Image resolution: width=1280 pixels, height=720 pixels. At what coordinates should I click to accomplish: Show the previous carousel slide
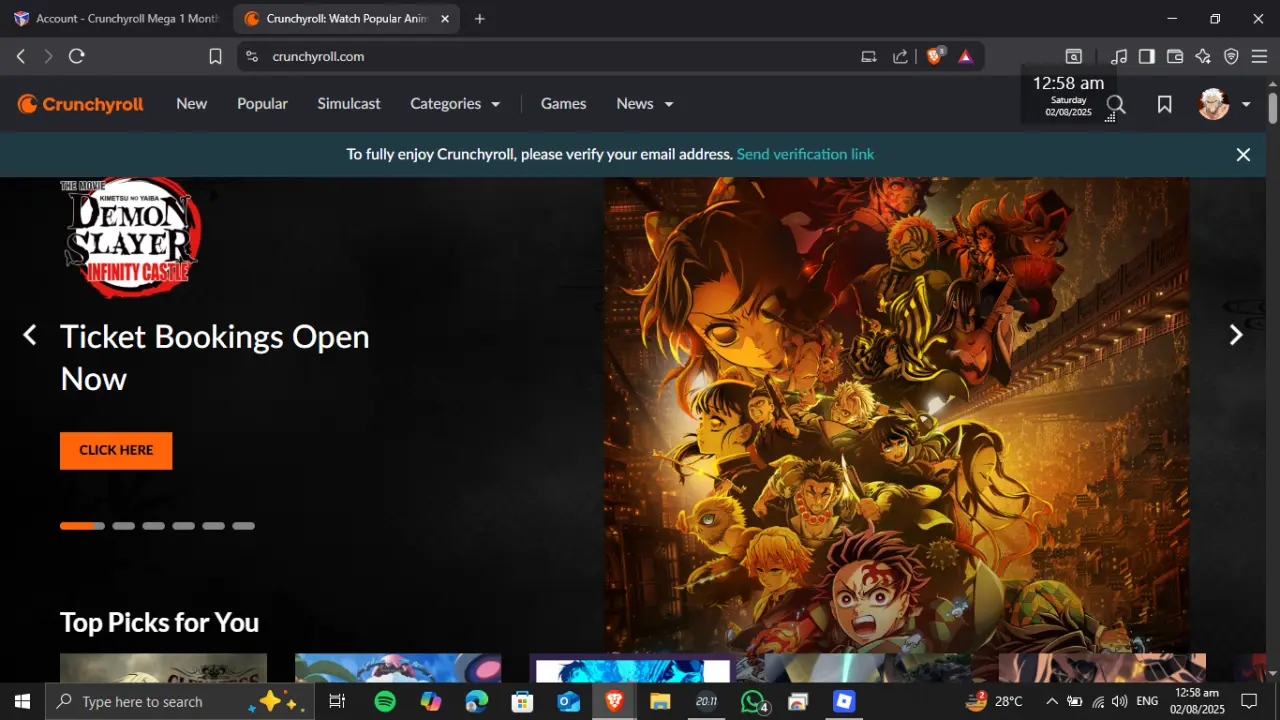point(30,336)
